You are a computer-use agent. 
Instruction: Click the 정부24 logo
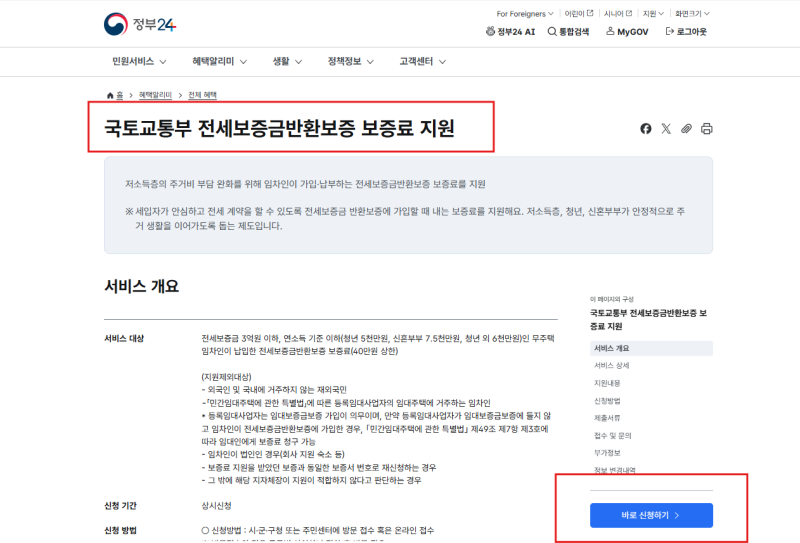pos(140,24)
